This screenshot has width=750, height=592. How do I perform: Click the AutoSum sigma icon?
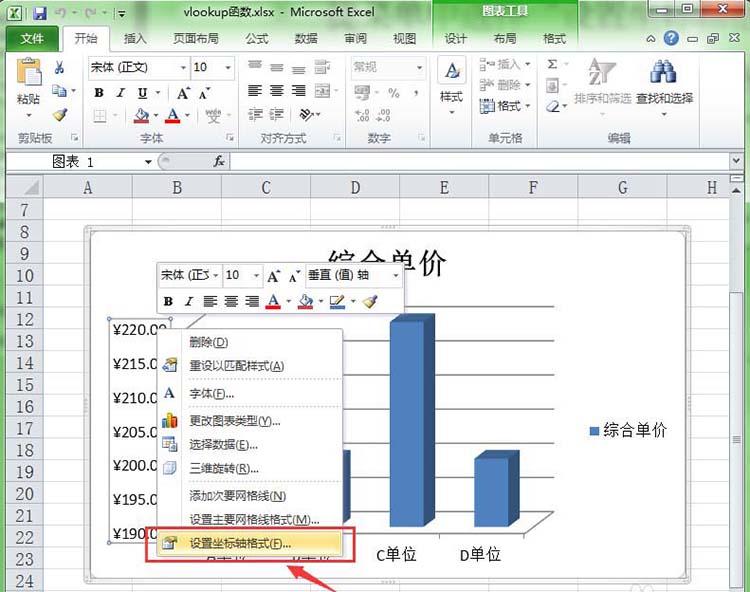[552, 64]
